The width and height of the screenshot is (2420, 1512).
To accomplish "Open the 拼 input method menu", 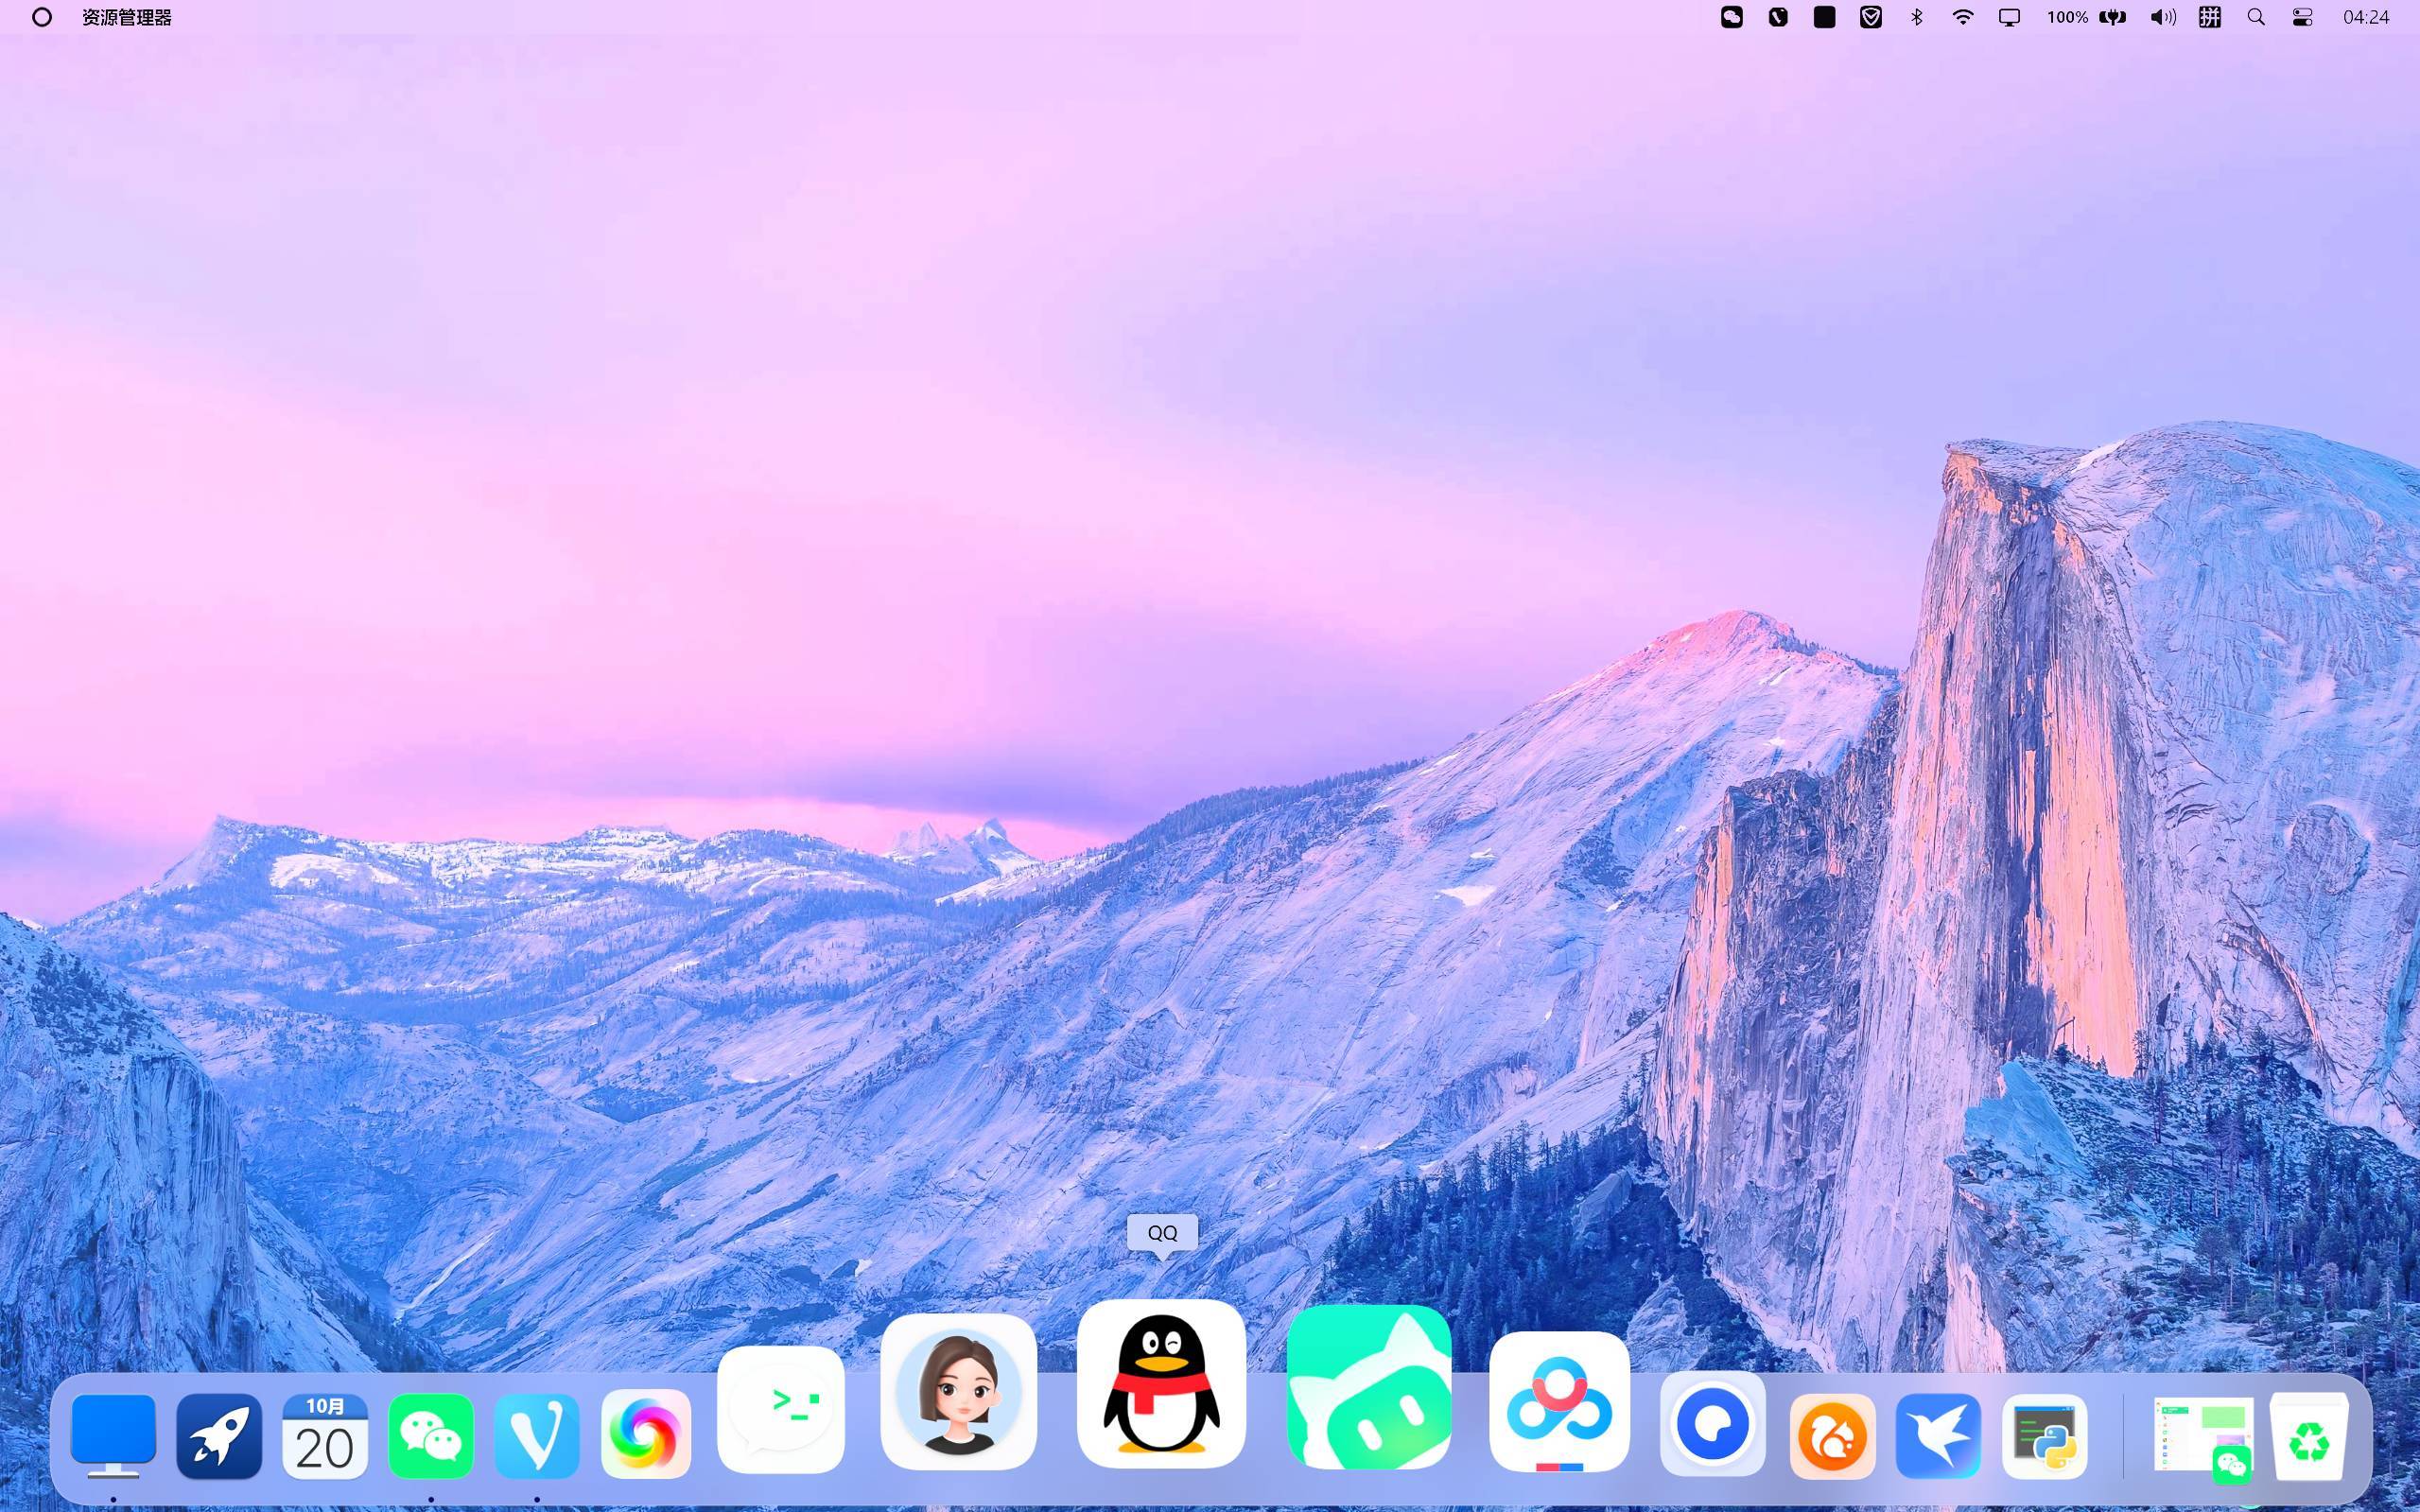I will [x=2209, y=17].
